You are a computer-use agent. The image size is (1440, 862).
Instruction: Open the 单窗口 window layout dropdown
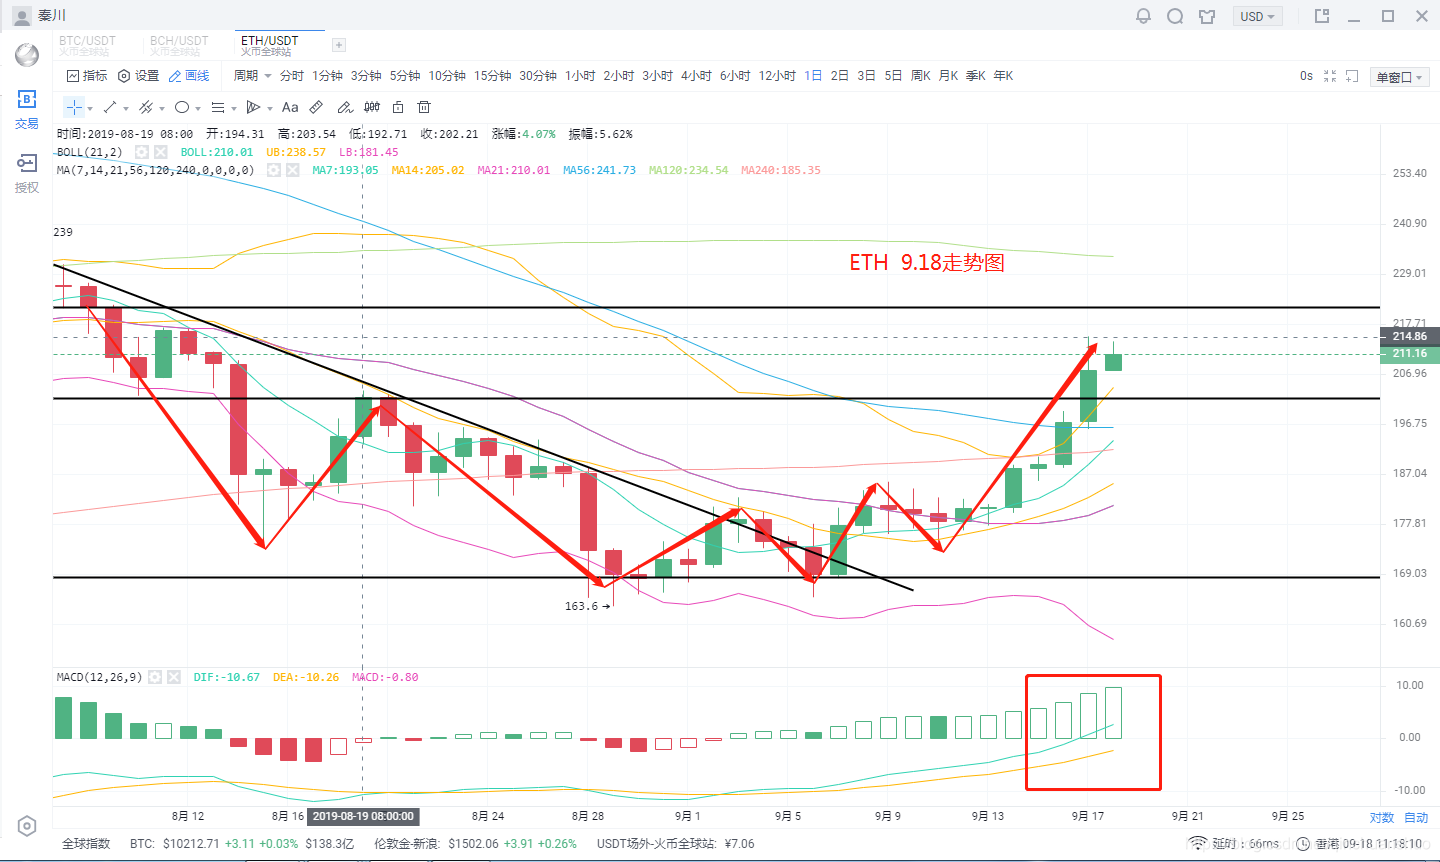point(1399,77)
